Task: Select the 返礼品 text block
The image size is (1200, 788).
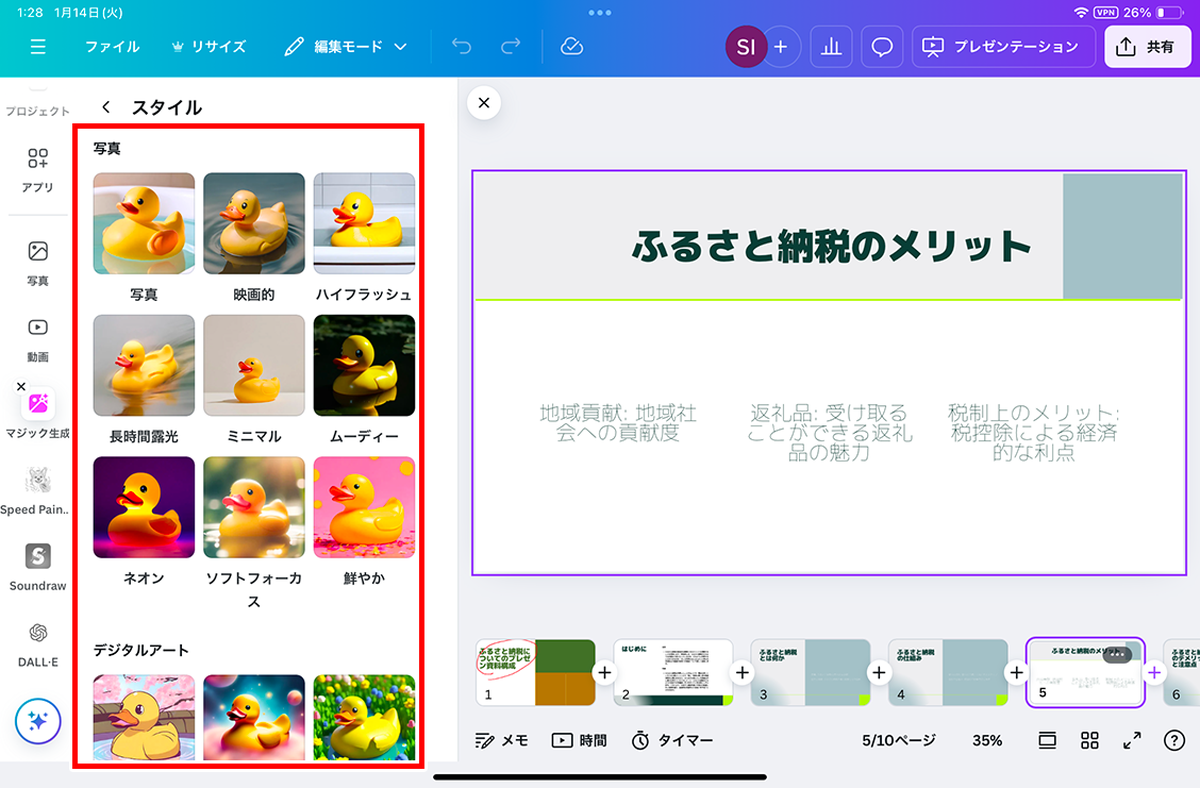Action: point(830,432)
